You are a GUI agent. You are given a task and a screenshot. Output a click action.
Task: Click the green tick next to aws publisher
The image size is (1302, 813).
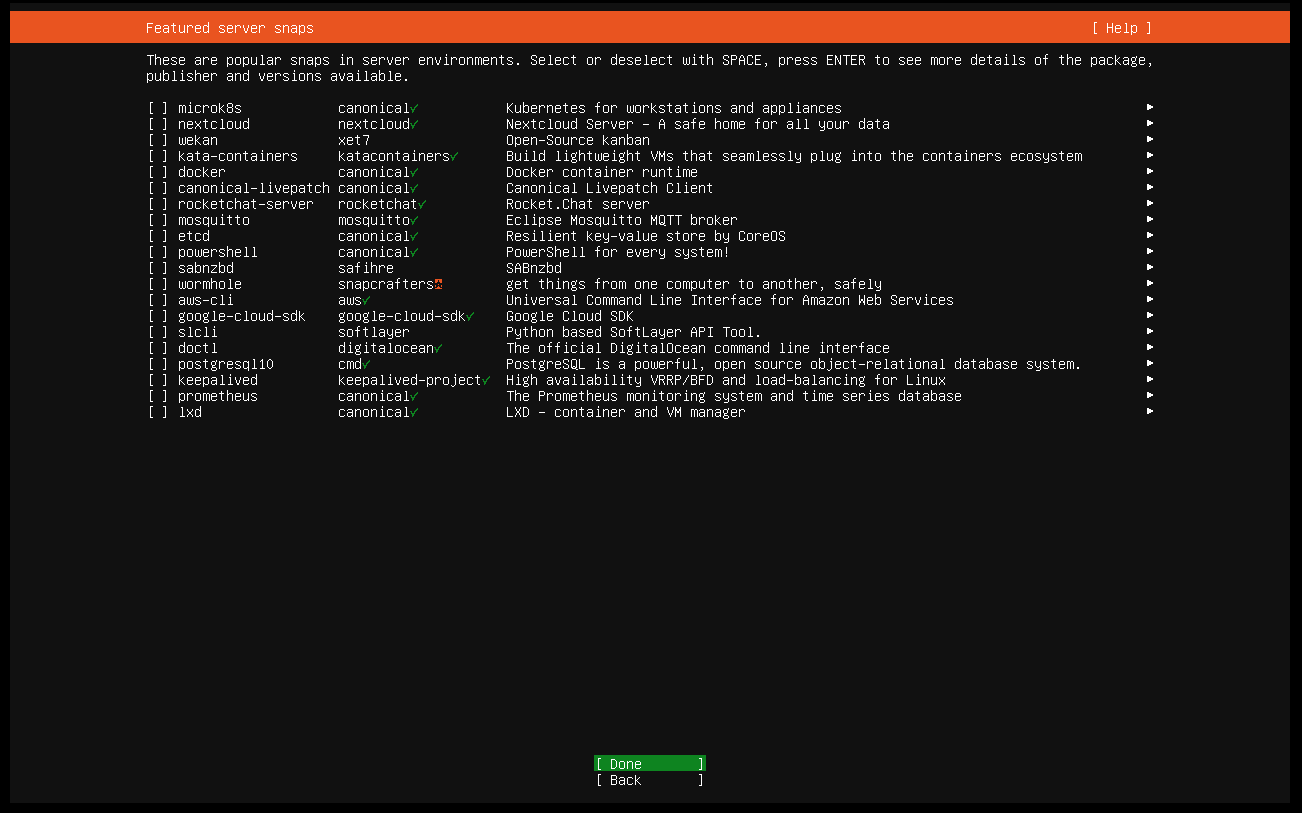(366, 300)
